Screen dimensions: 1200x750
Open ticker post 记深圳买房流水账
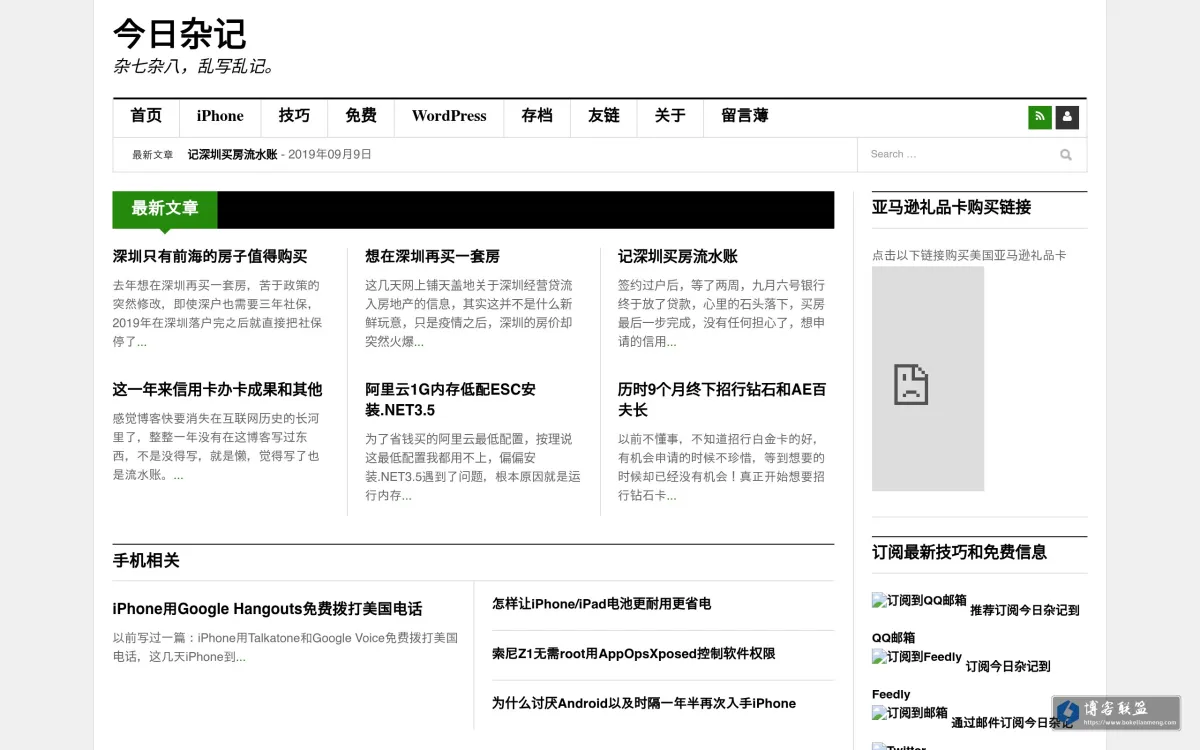pos(233,155)
